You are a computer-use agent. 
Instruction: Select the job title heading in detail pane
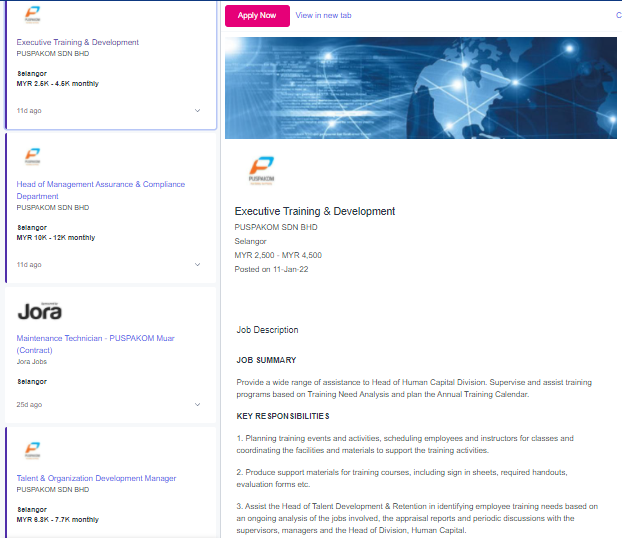coord(315,211)
